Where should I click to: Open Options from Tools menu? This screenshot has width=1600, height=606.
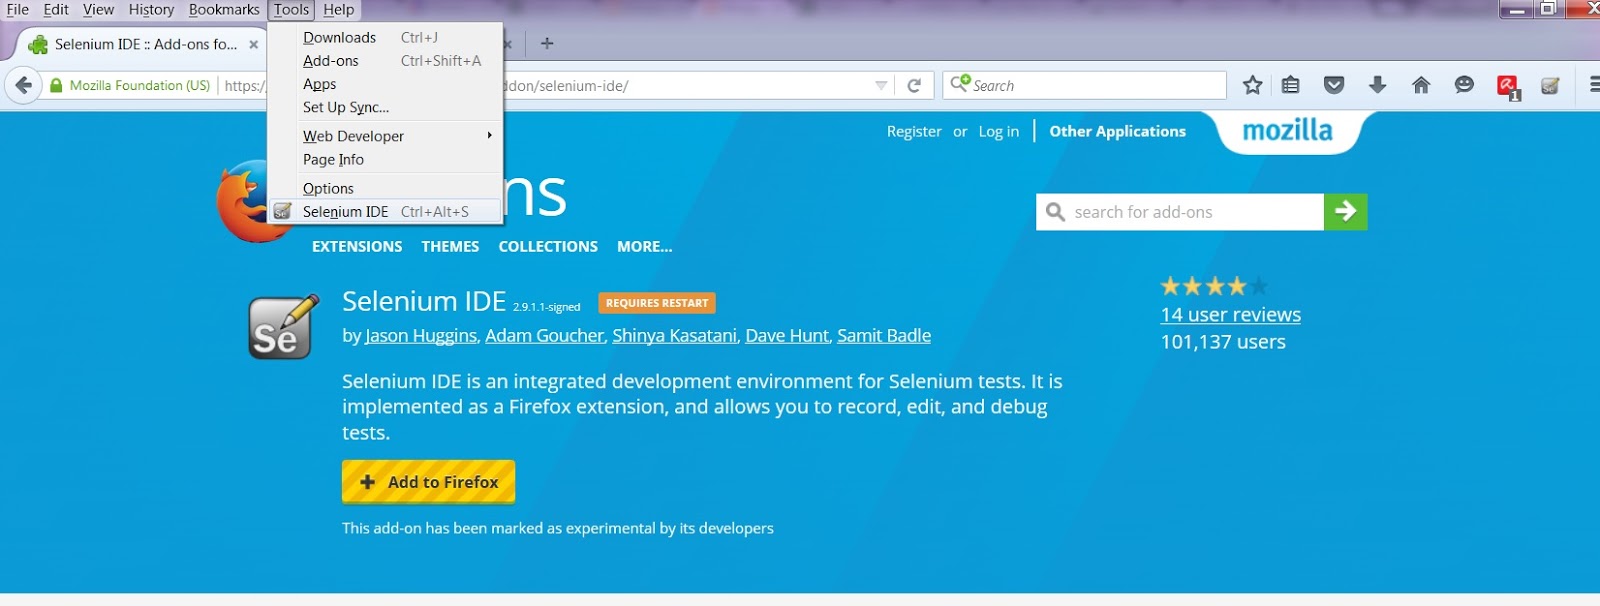385,188
